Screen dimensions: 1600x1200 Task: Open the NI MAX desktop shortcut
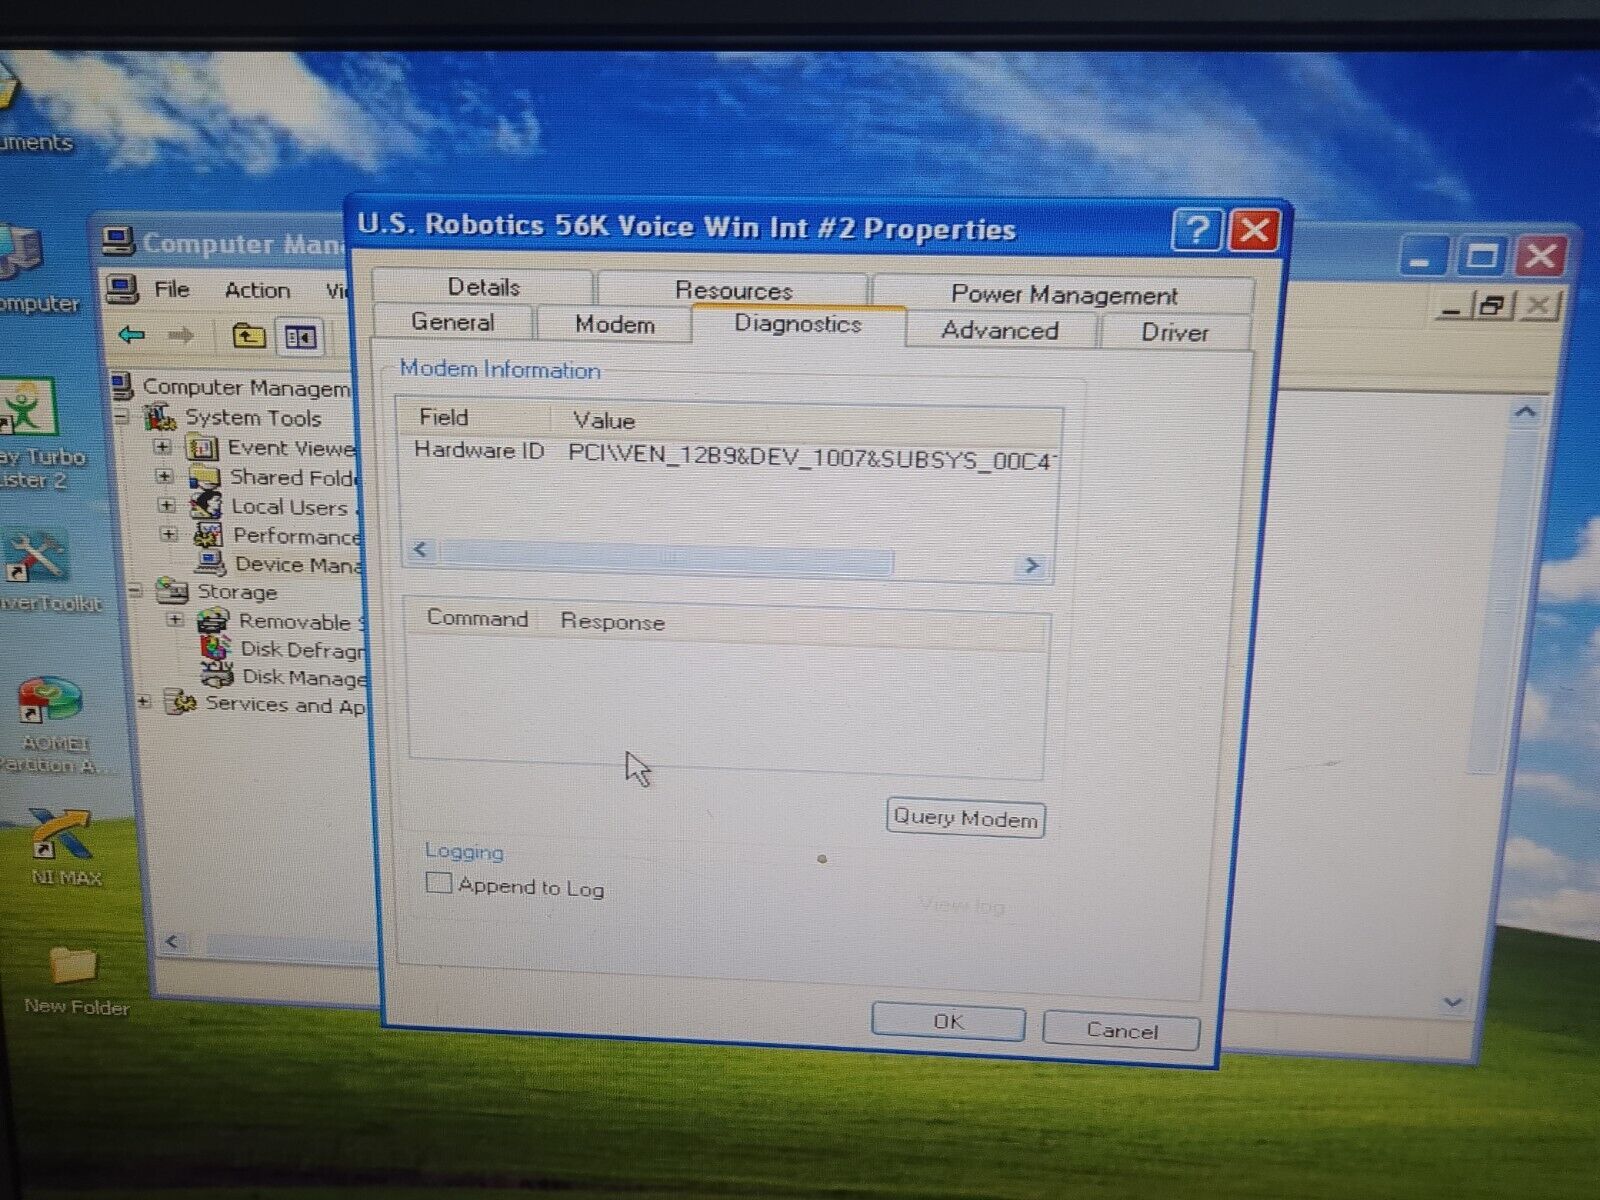[64, 847]
